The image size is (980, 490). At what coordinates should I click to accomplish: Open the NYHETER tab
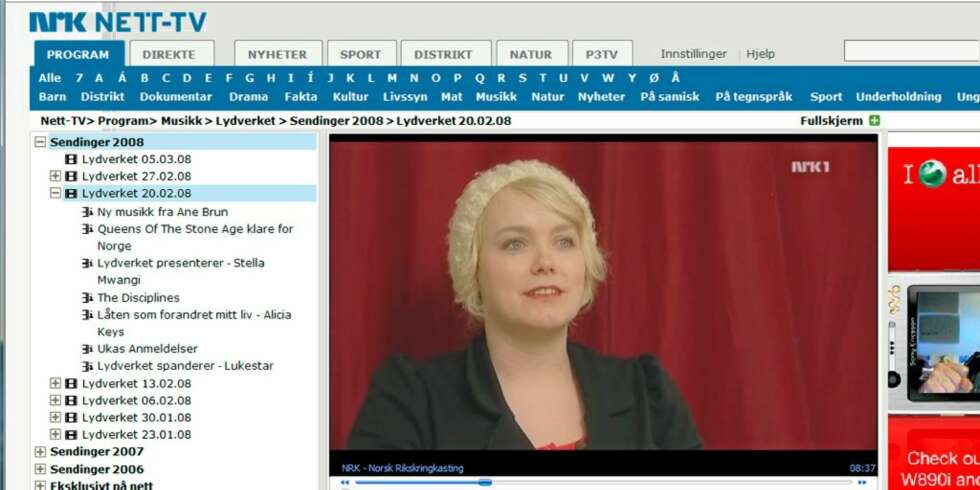point(278,54)
